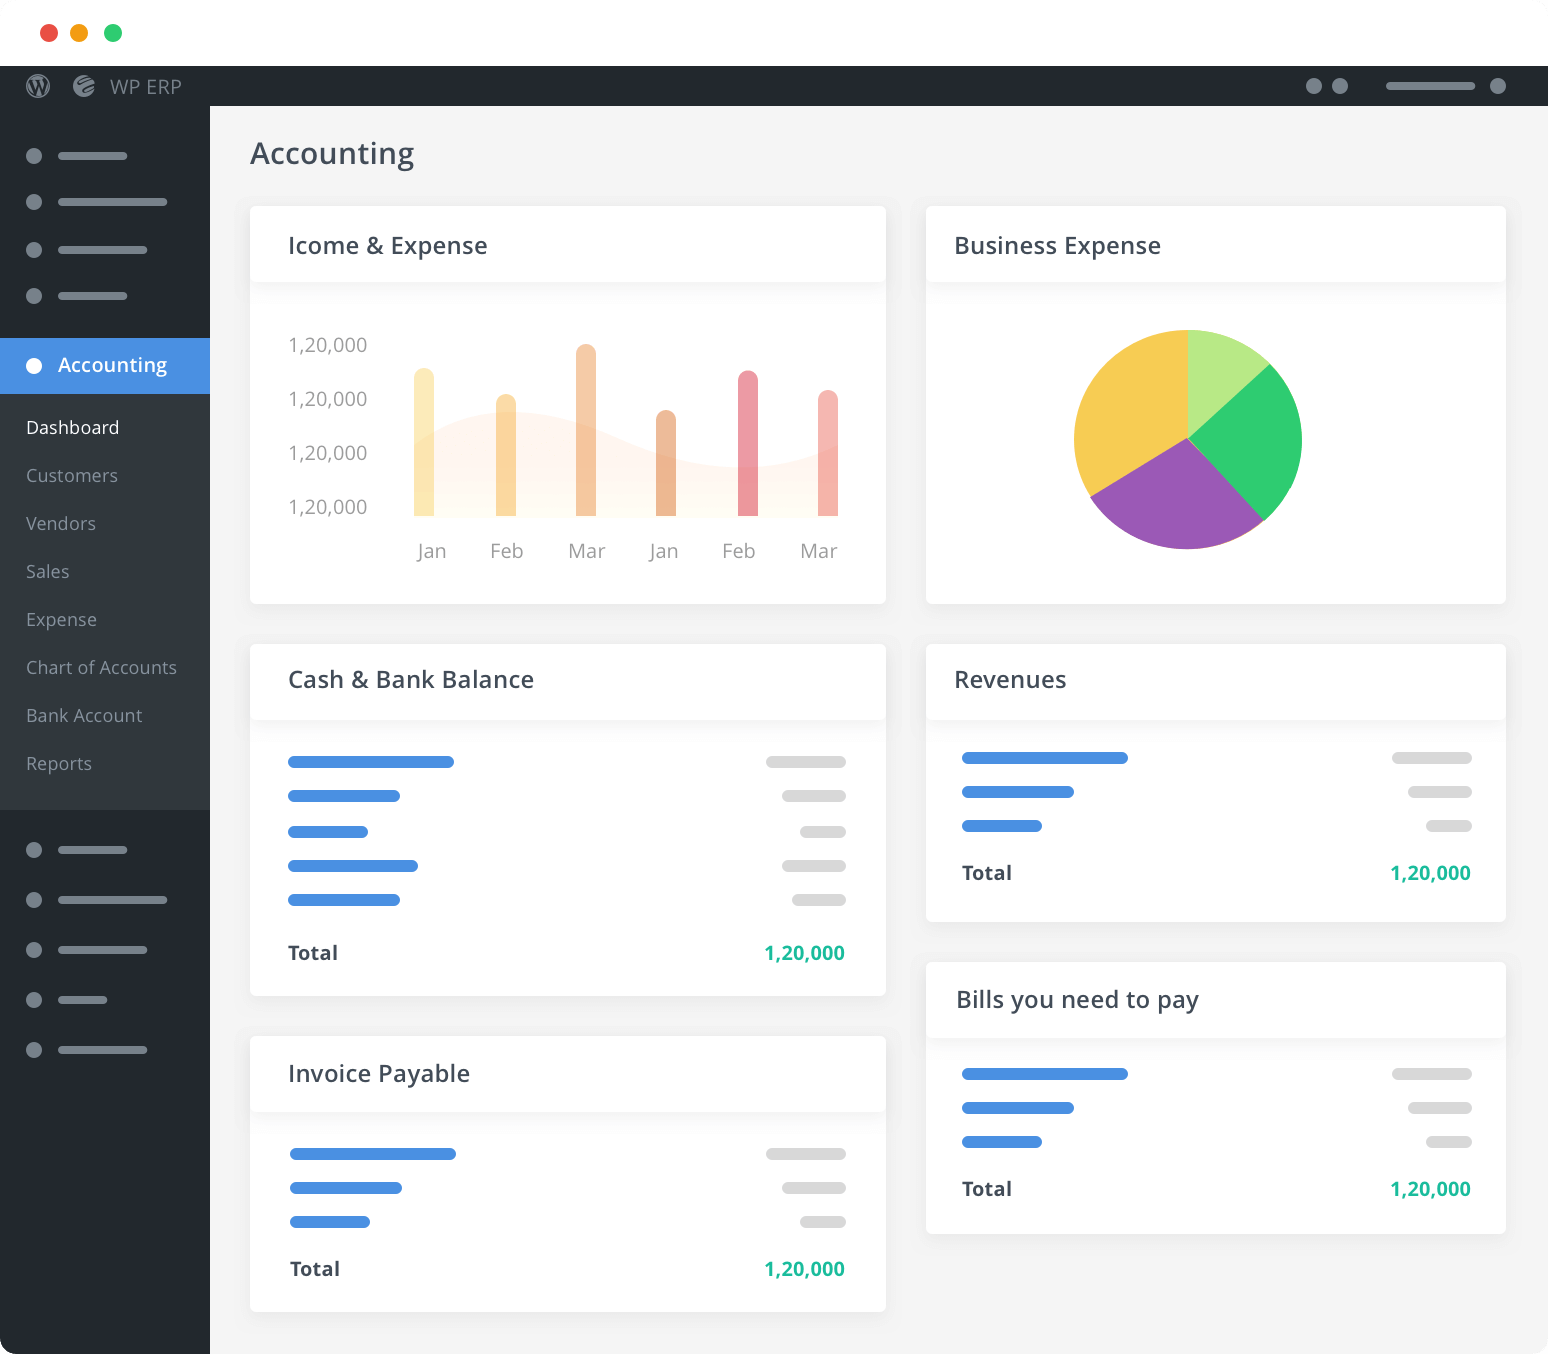1548x1354 pixels.
Task: Click the top blue bar in Invoice Payable
Action: pyautogui.click(x=372, y=1154)
